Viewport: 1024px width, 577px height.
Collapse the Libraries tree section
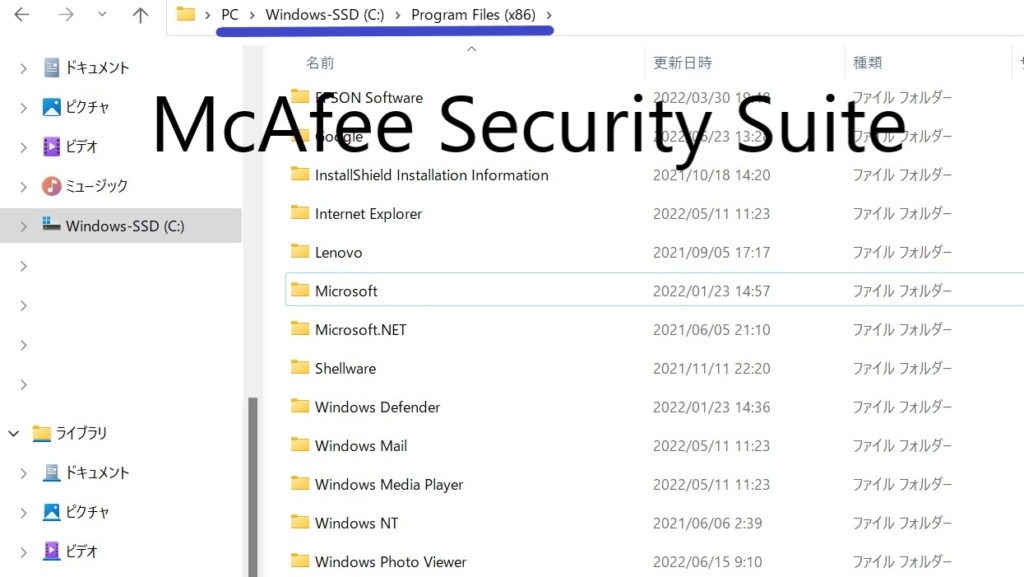(x=14, y=433)
